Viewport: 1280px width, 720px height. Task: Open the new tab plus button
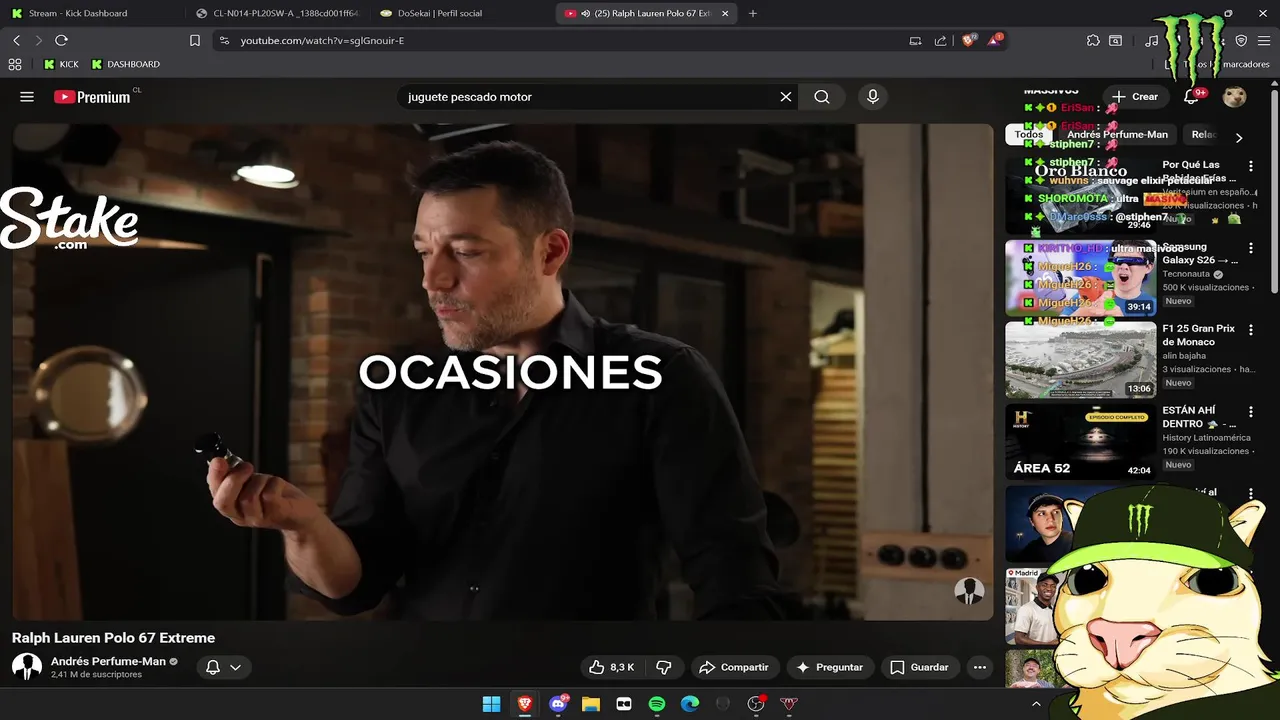click(x=753, y=13)
